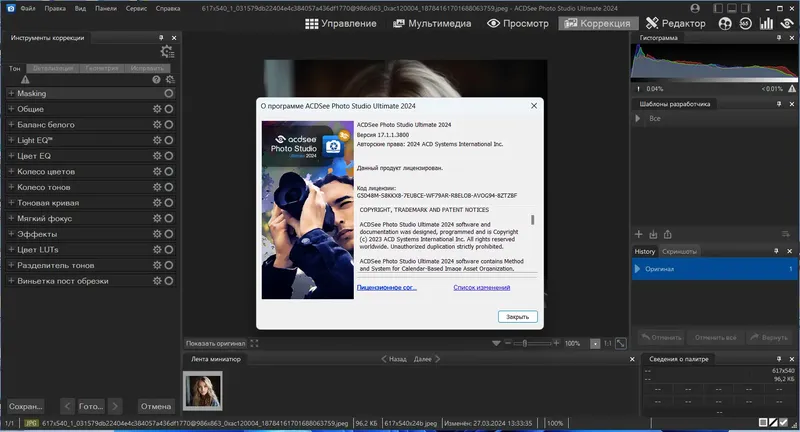Toggle the Masking group on/off circle
The height and width of the screenshot is (432, 800).
tap(169, 93)
